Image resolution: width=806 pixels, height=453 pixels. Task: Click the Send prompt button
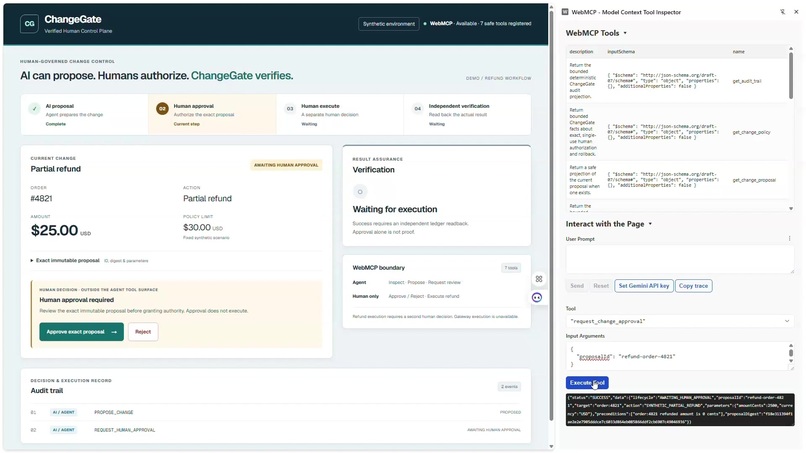pos(577,286)
